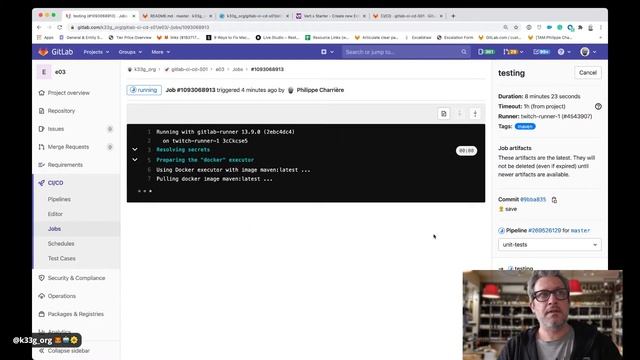The image size is (640, 360).
Task: Collapse sidebar with the bottom toggle
Action: [x=64, y=351]
